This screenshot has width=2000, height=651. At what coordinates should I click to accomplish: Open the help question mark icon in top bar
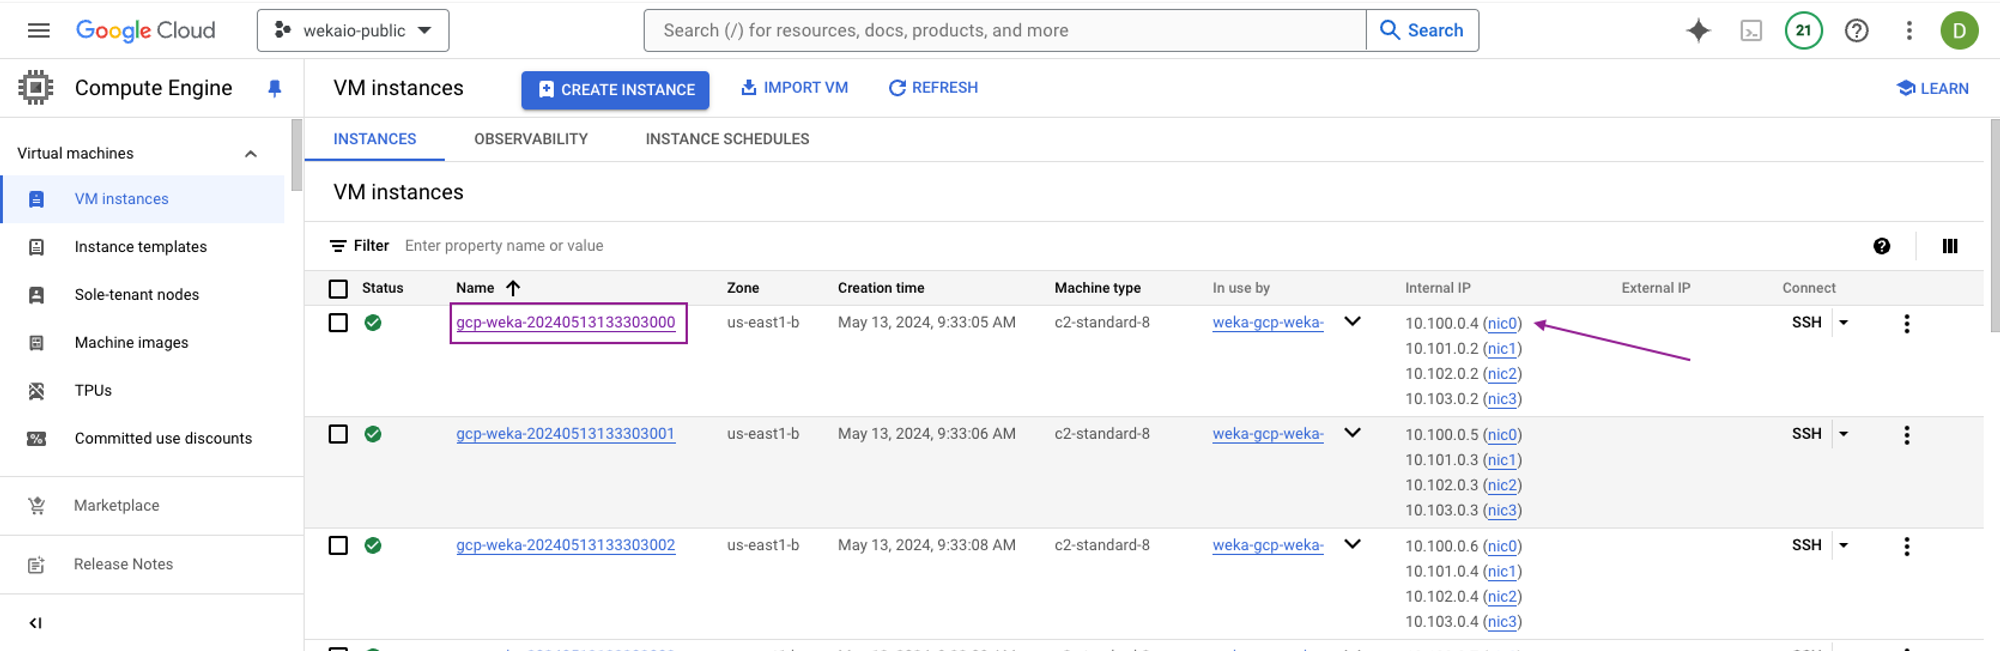click(1856, 31)
